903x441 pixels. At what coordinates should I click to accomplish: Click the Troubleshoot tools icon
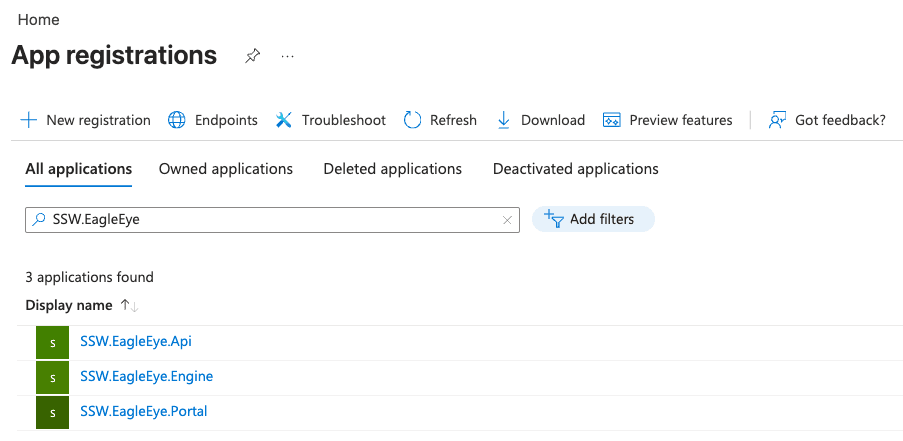click(284, 120)
